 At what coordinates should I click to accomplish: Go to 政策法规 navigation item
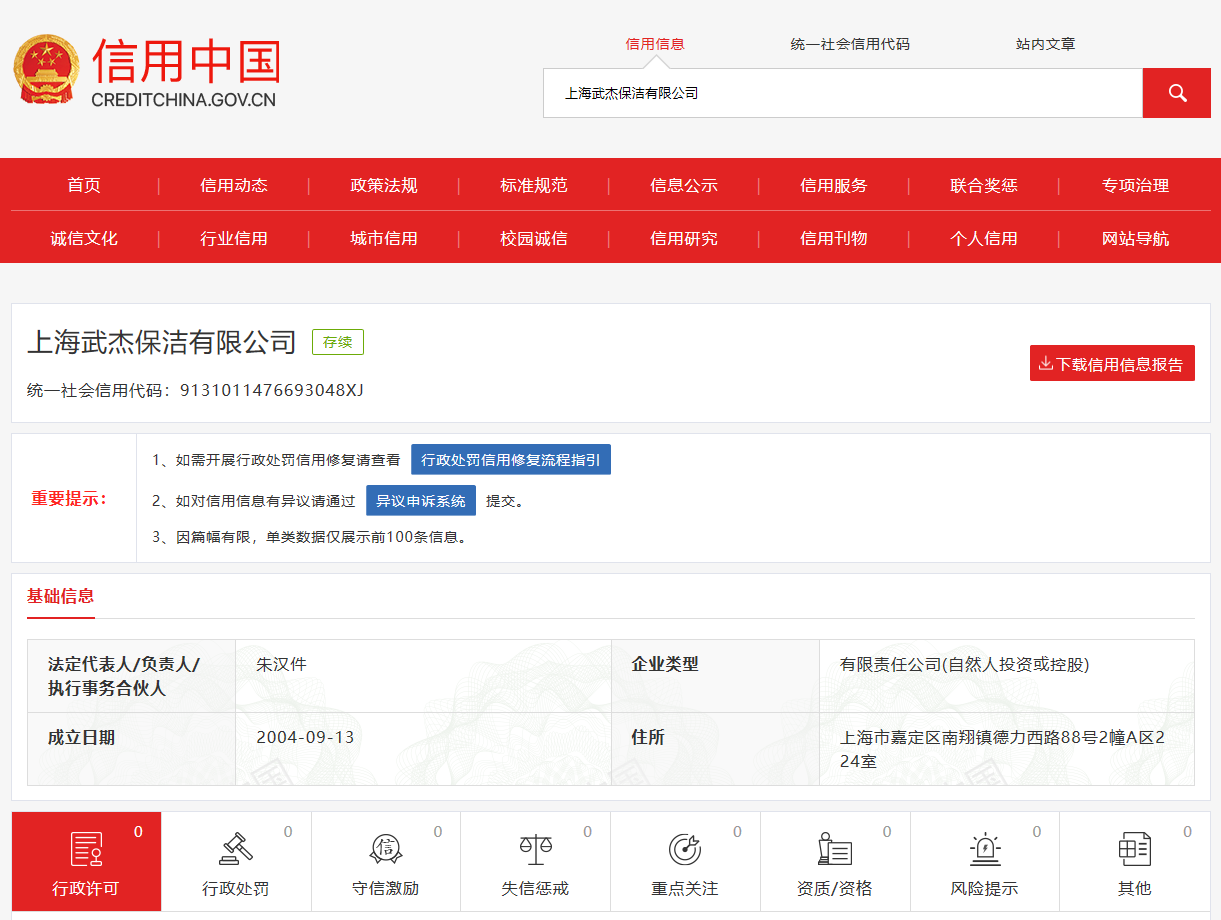(x=384, y=185)
